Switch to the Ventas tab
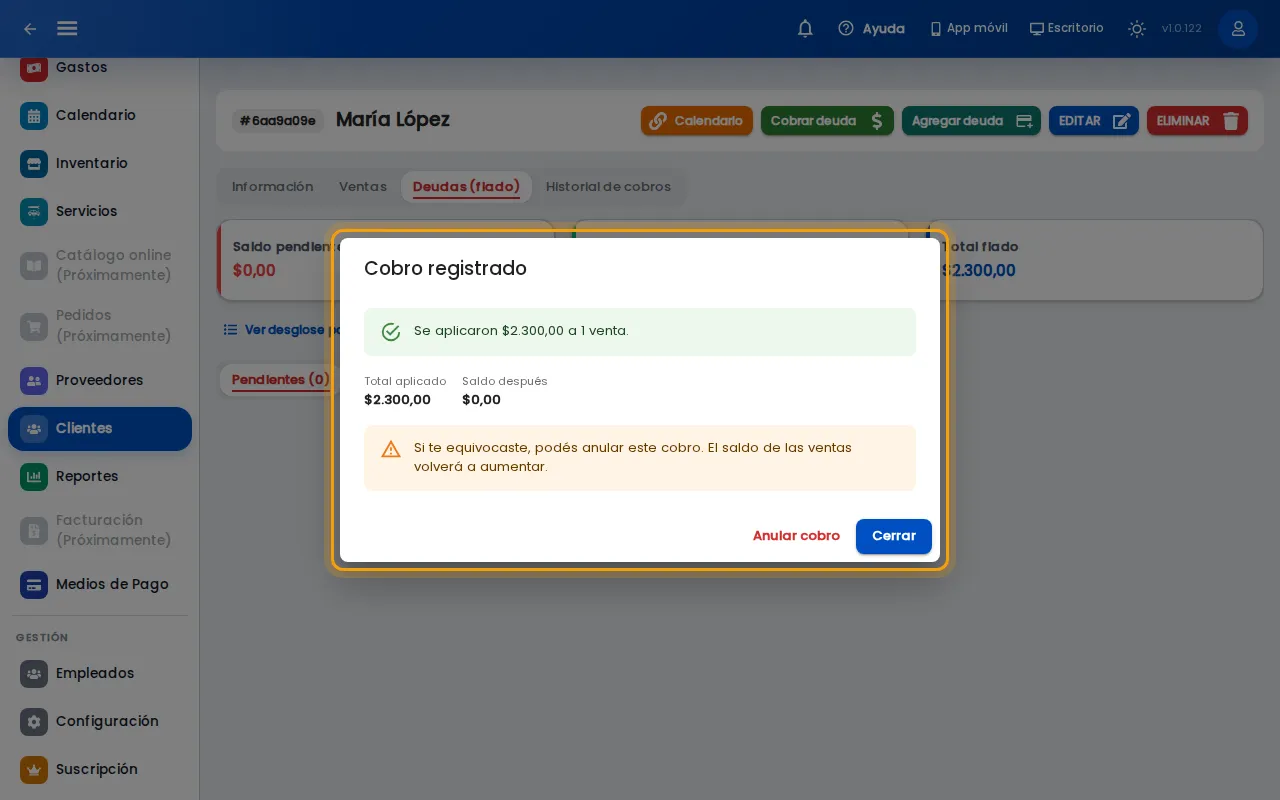The height and width of the screenshot is (800, 1280). (x=363, y=187)
